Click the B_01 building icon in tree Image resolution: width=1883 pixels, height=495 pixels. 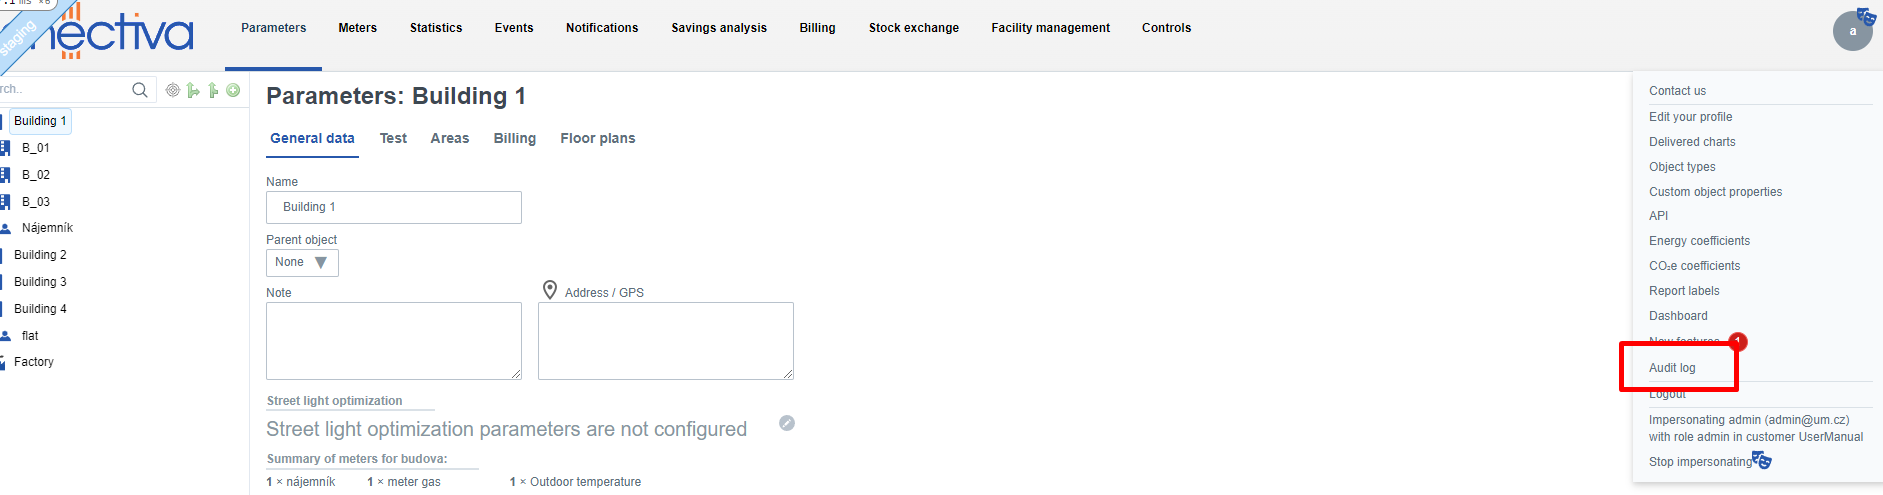[5, 148]
